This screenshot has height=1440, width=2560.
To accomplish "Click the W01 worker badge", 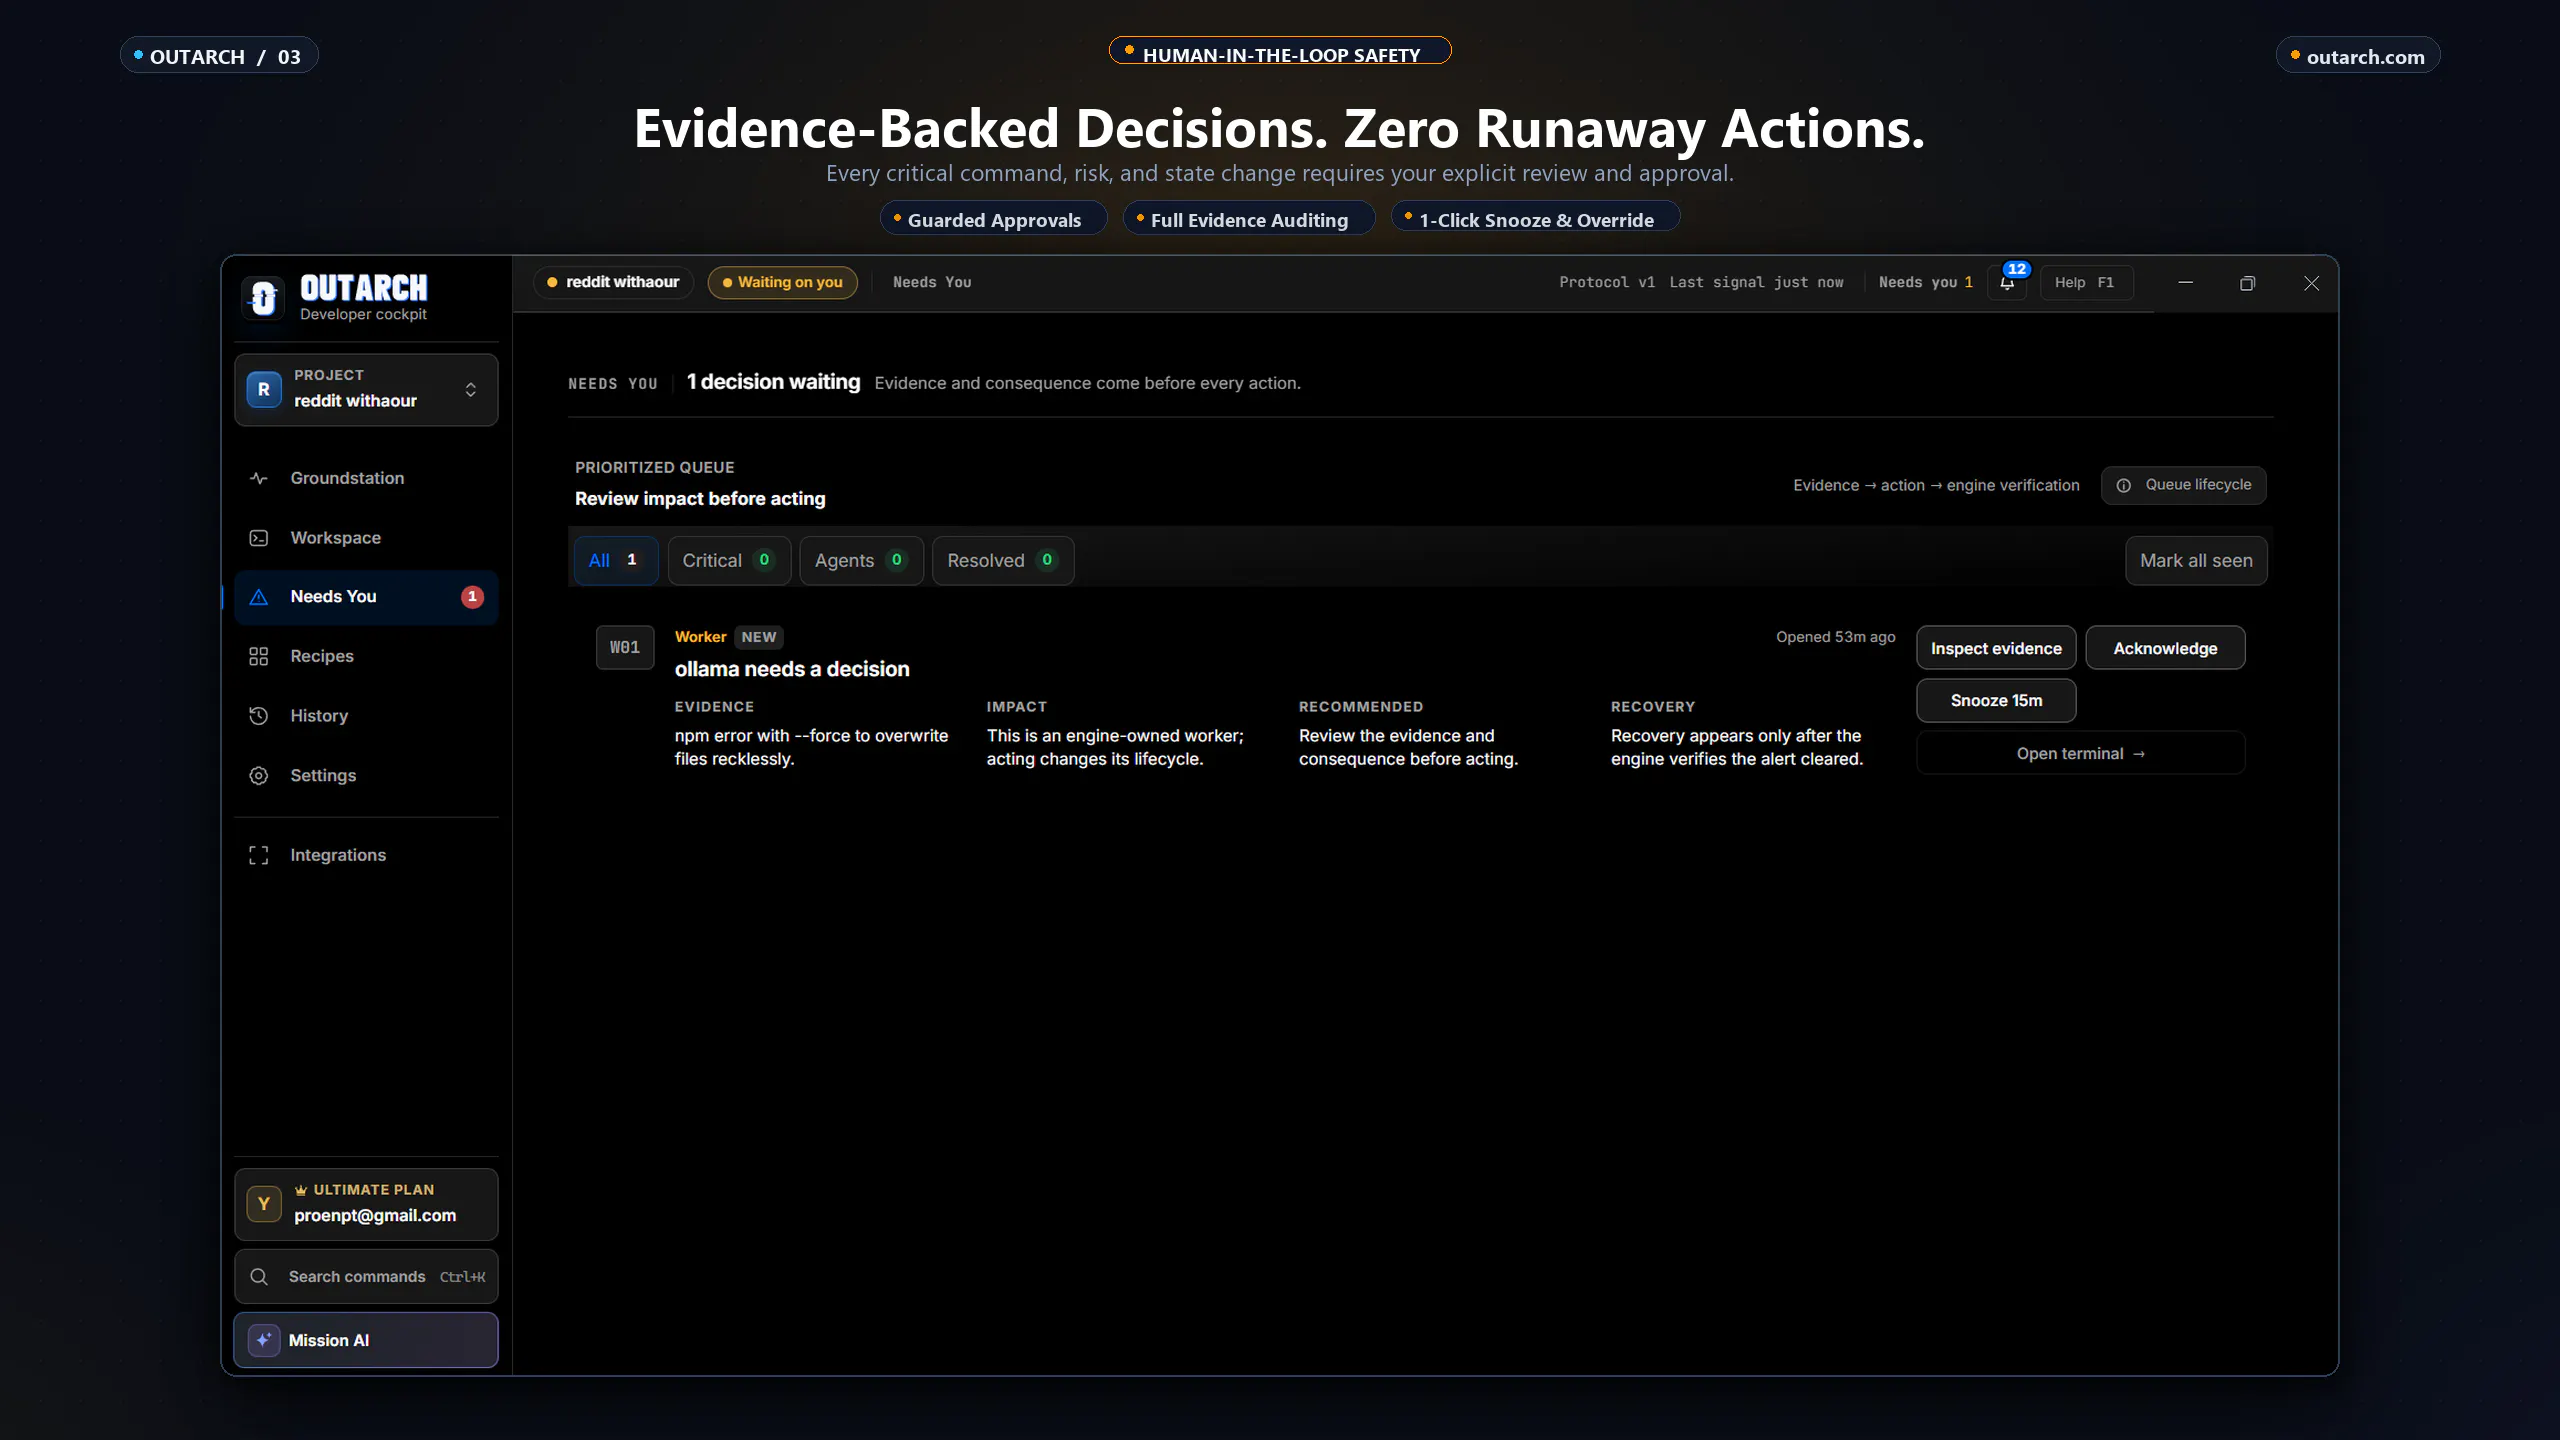I will 625,647.
